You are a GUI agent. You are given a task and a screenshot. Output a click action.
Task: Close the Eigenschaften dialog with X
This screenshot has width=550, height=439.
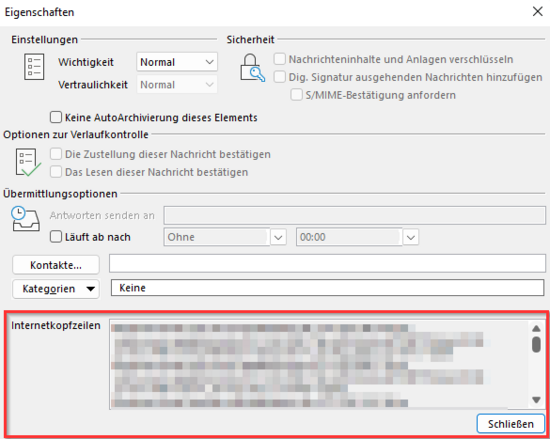pos(537,12)
